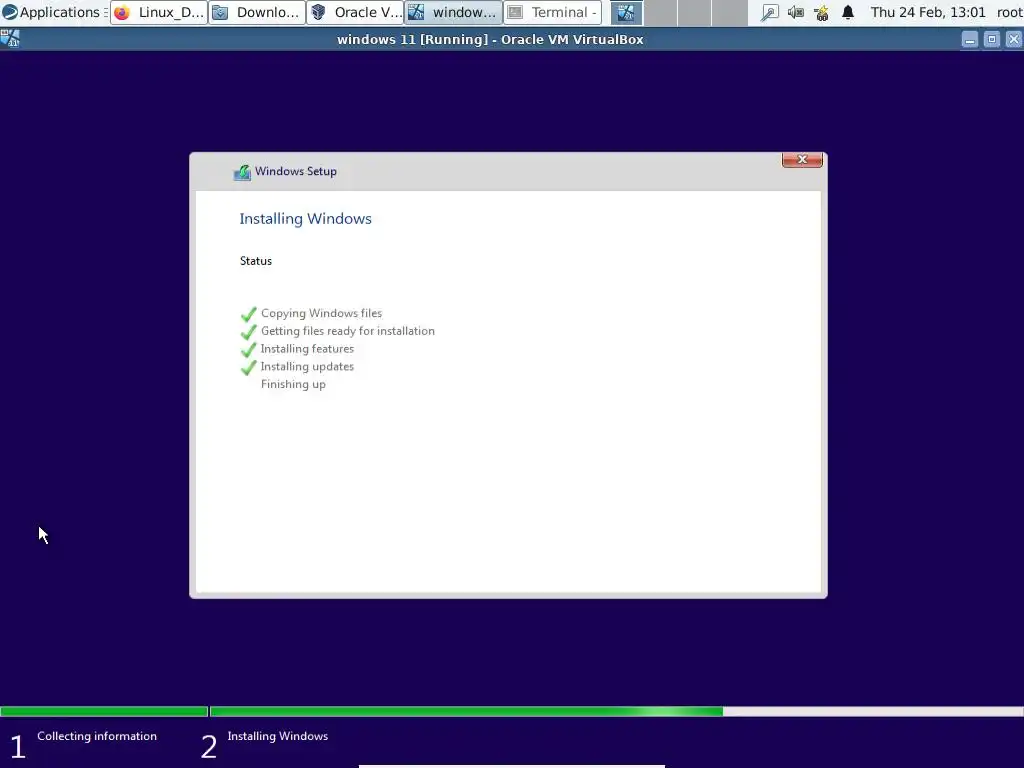Open the root user menu
Screen dimensions: 1024x768
[x=1009, y=12]
